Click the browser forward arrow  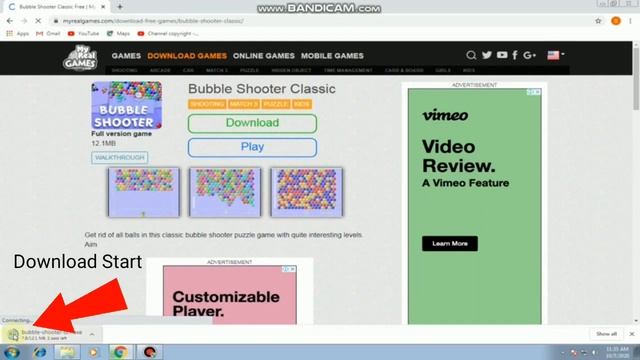[24, 21]
